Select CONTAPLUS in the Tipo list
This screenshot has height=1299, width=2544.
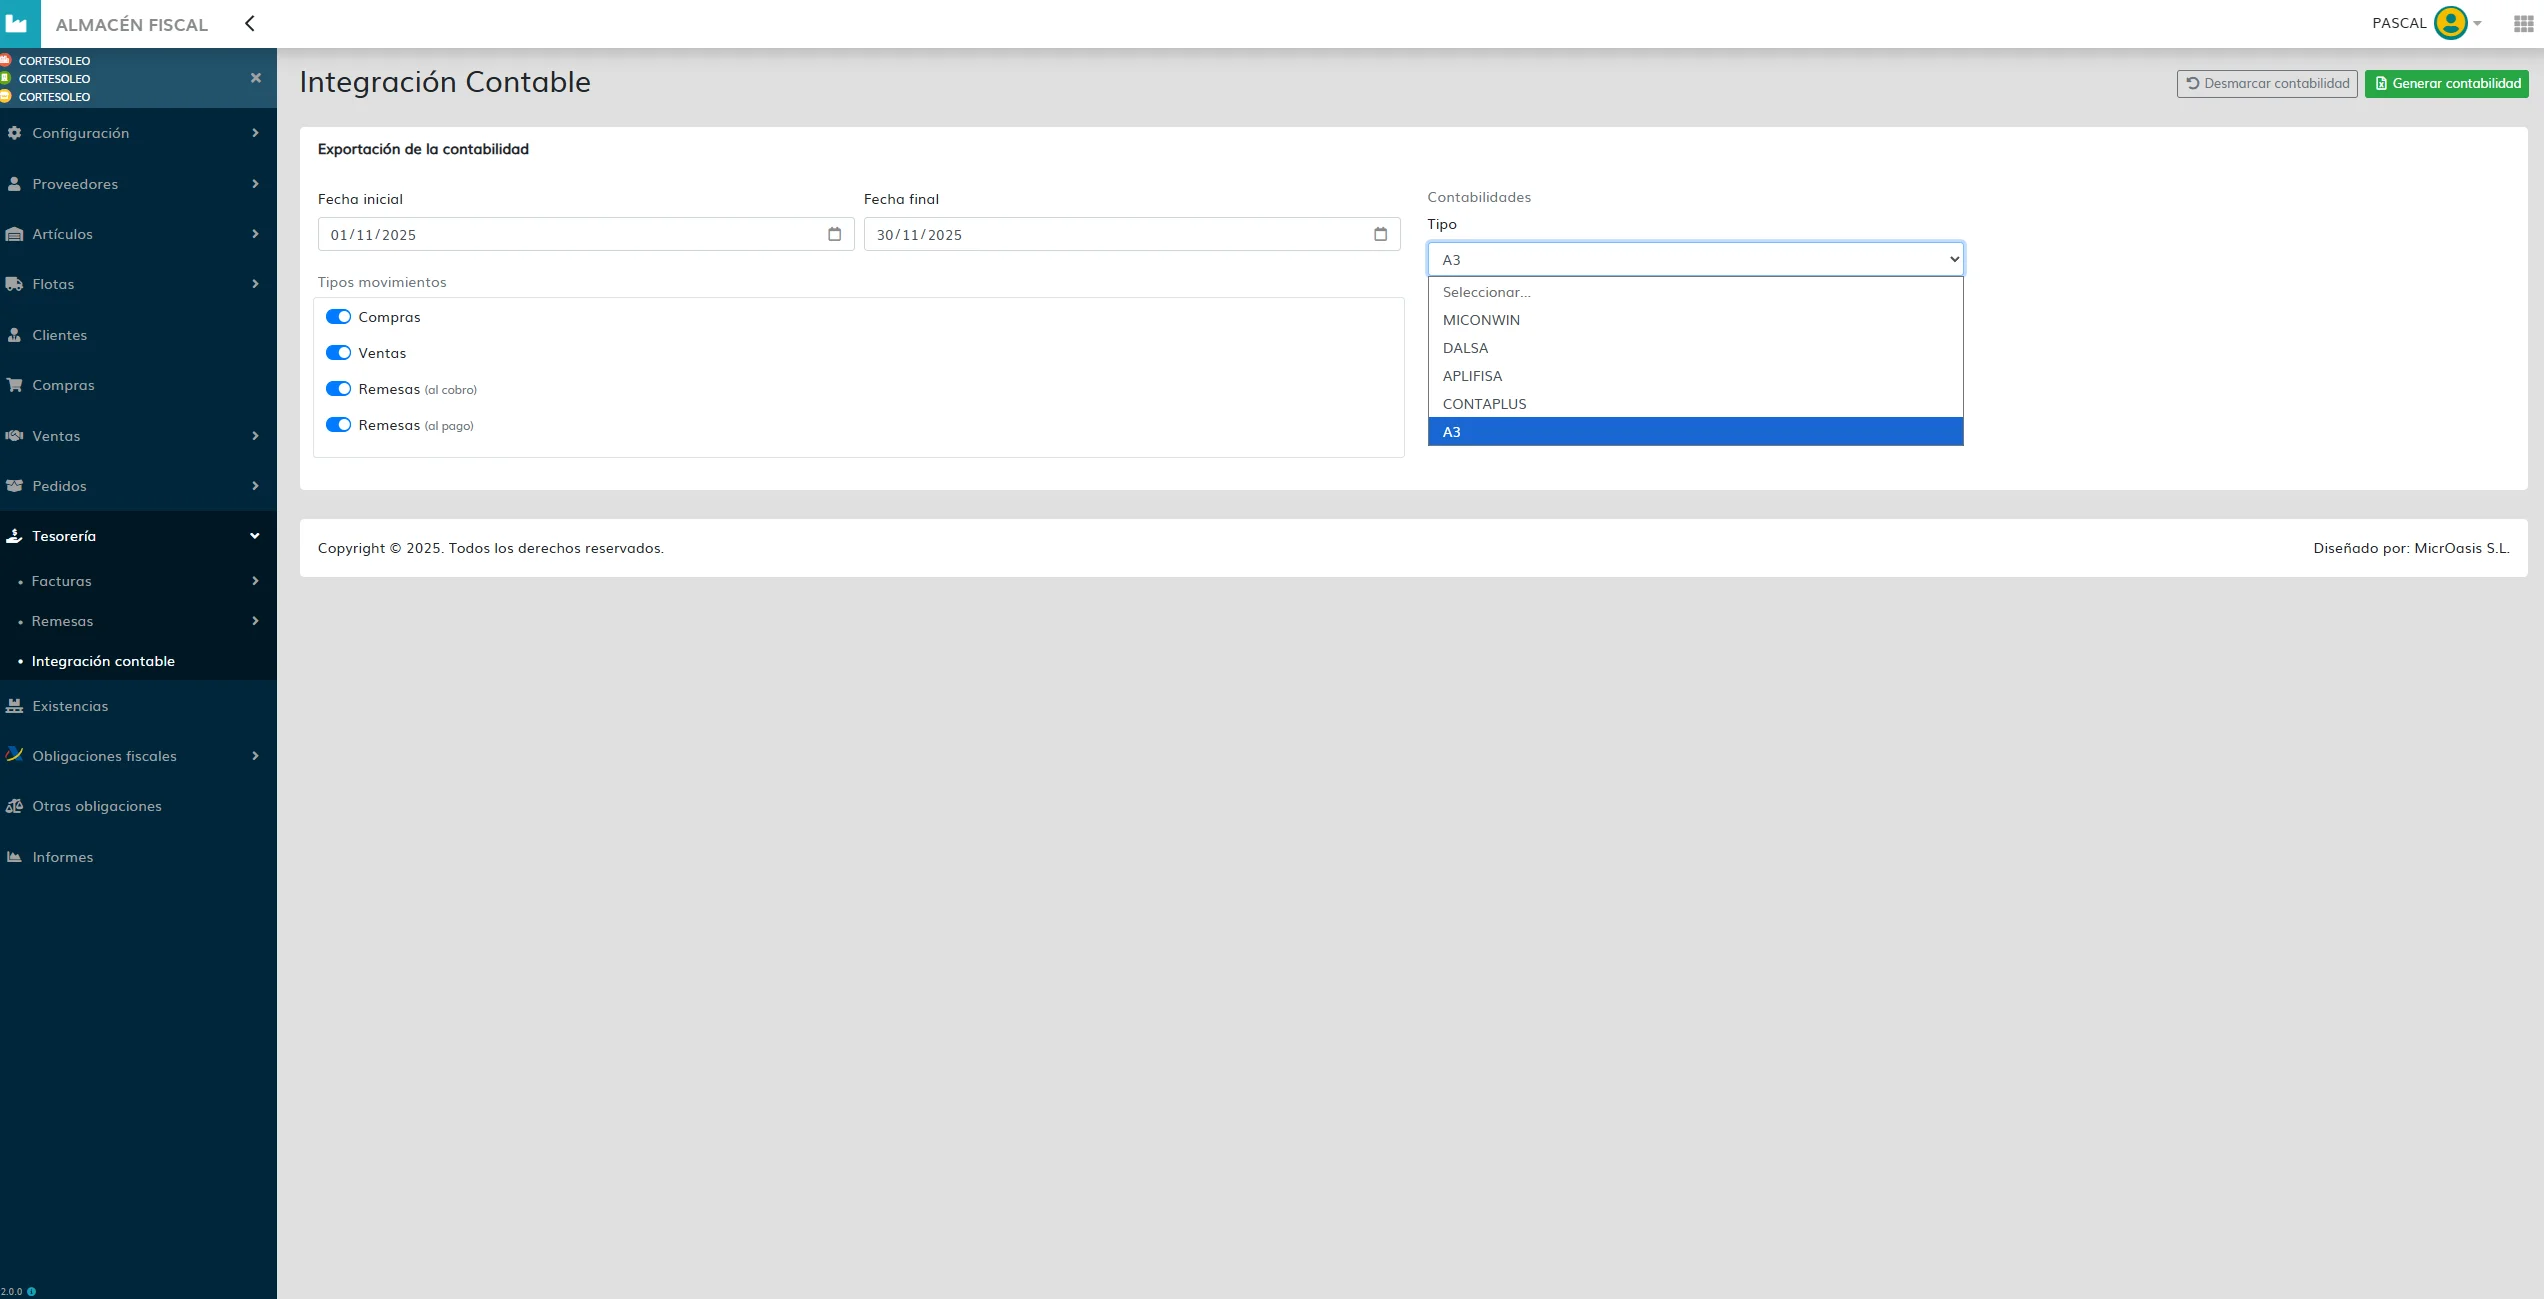coord(1695,404)
